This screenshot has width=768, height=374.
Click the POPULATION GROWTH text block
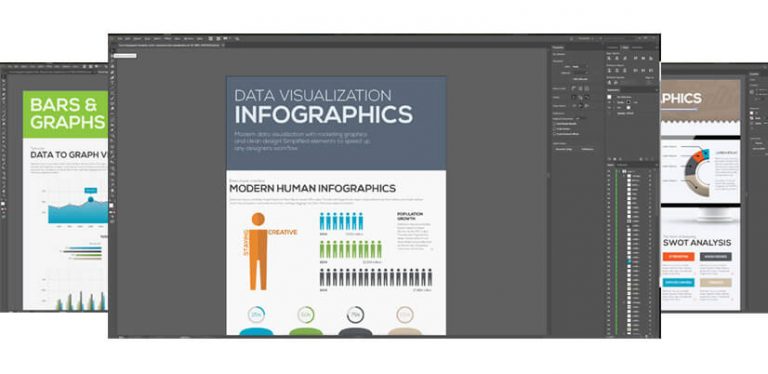point(410,216)
